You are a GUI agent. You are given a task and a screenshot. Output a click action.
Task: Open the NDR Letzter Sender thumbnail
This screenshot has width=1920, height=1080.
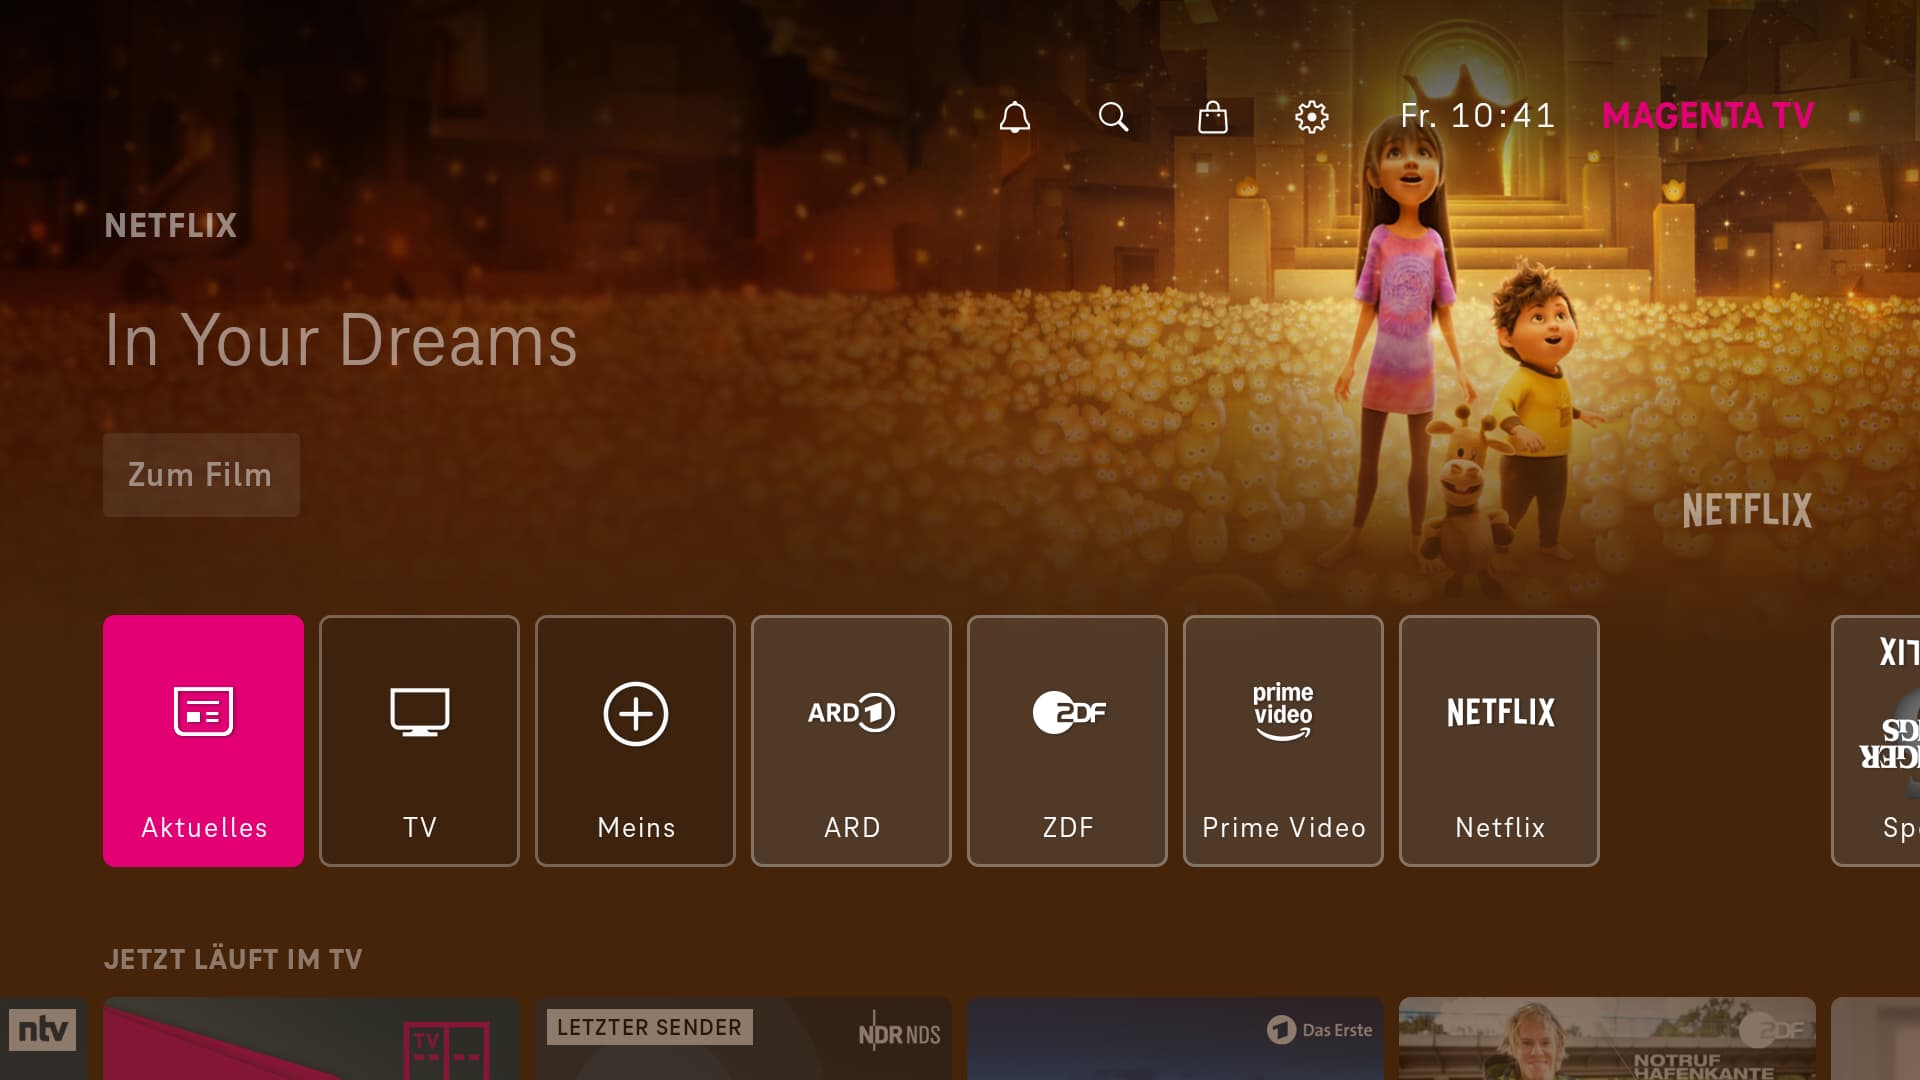[x=743, y=1040]
